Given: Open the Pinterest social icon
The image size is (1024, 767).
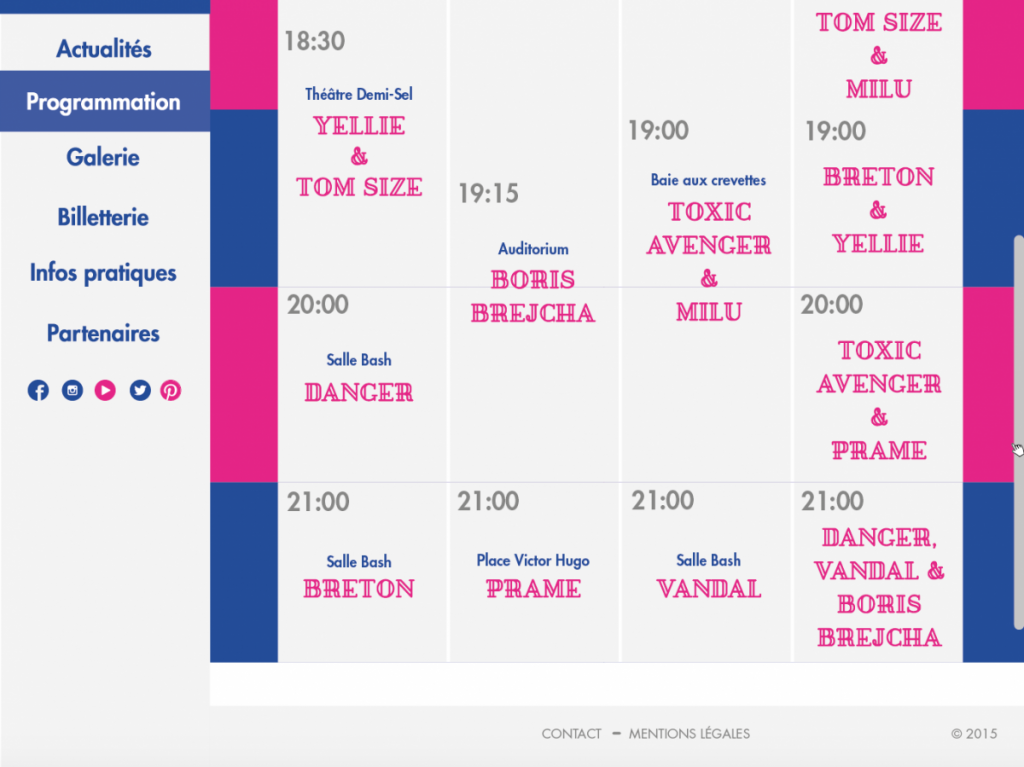Looking at the screenshot, I should coord(171,391).
